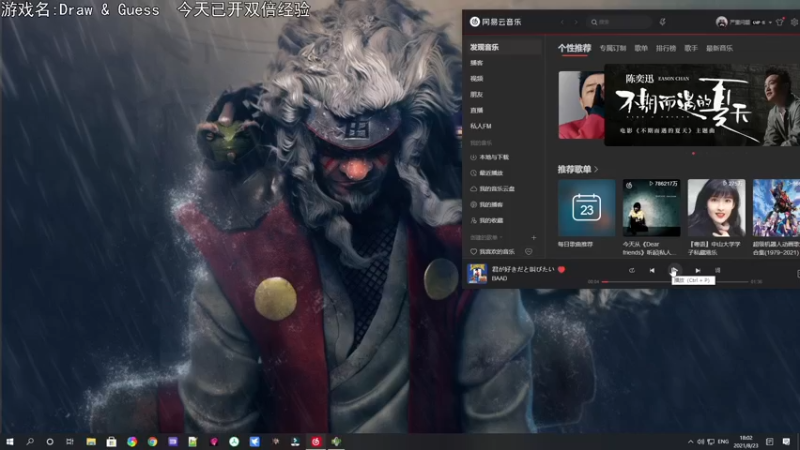Go back with the left arrow
The image size is (800, 450).
point(562,22)
